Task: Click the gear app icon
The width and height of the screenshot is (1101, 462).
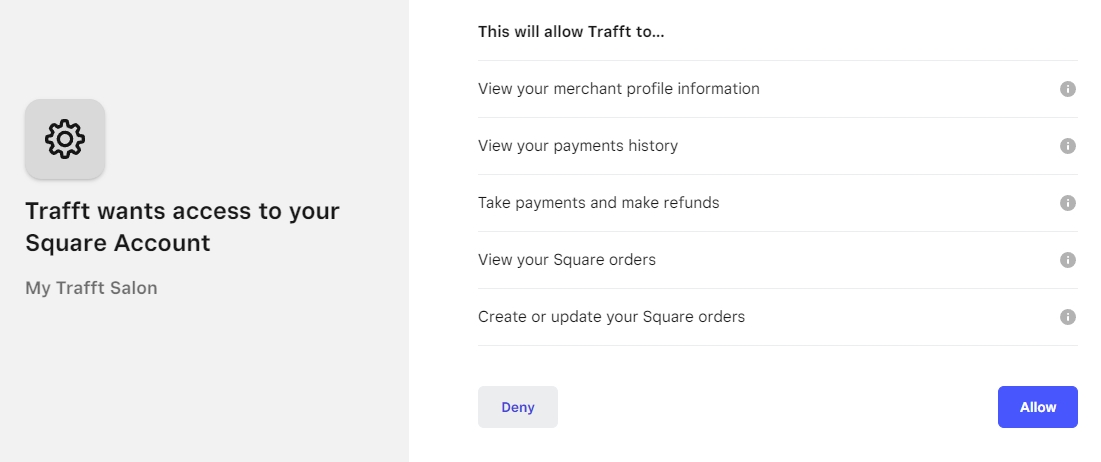Action: tap(65, 139)
